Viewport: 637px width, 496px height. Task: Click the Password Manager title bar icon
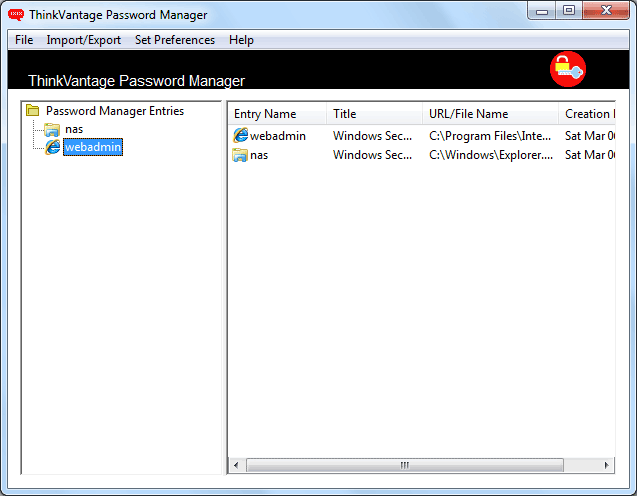[16, 15]
